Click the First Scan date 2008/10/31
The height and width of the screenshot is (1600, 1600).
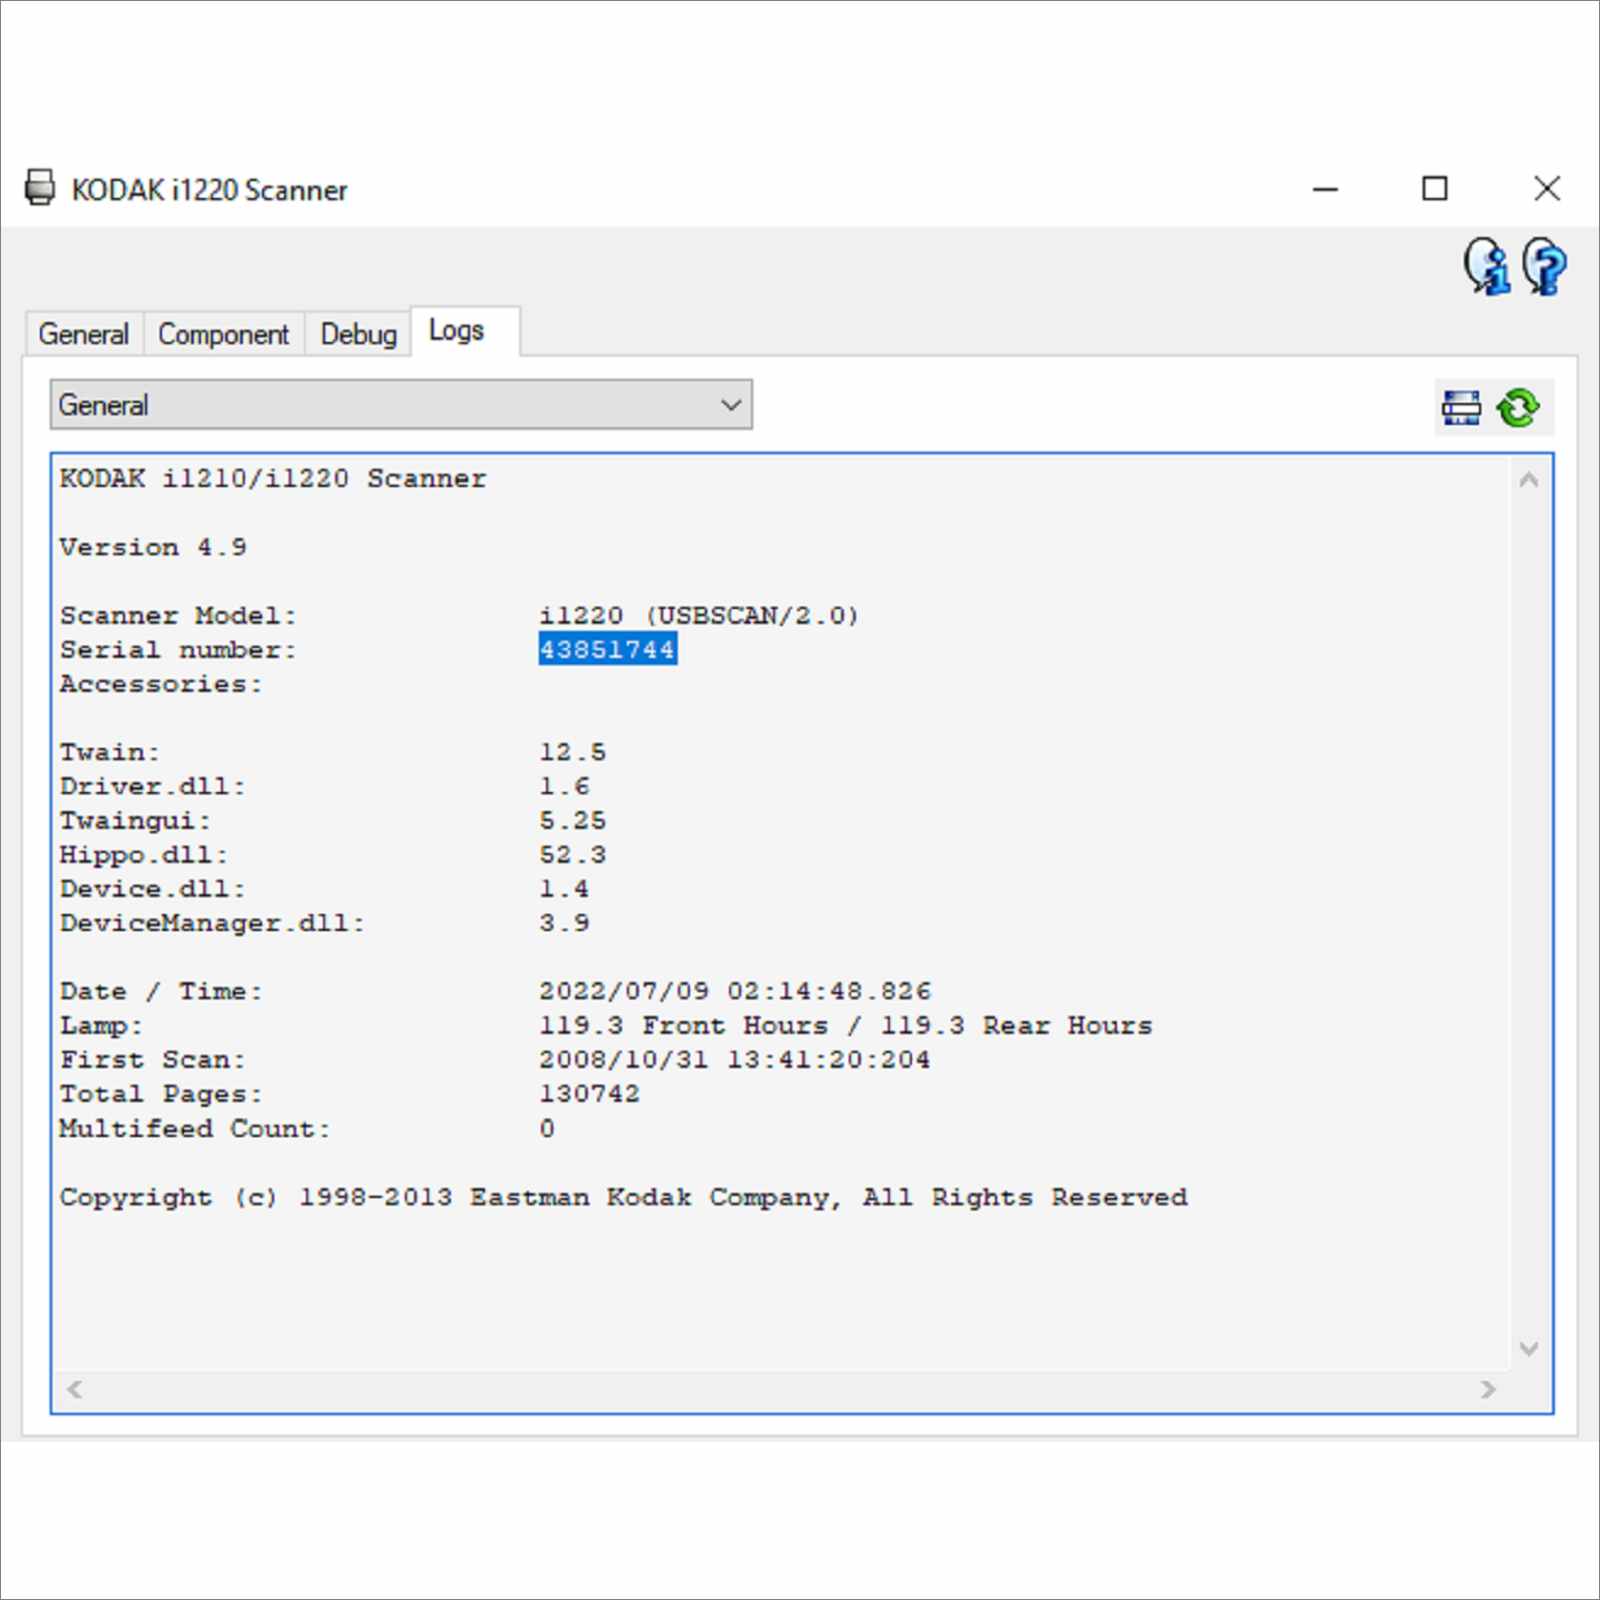pyautogui.click(x=623, y=1060)
